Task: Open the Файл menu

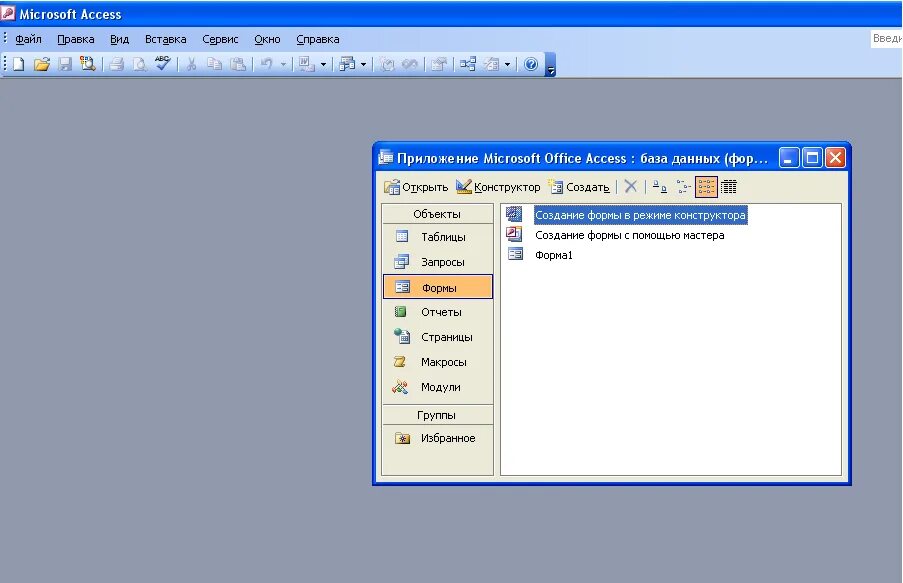Action: [x=28, y=39]
